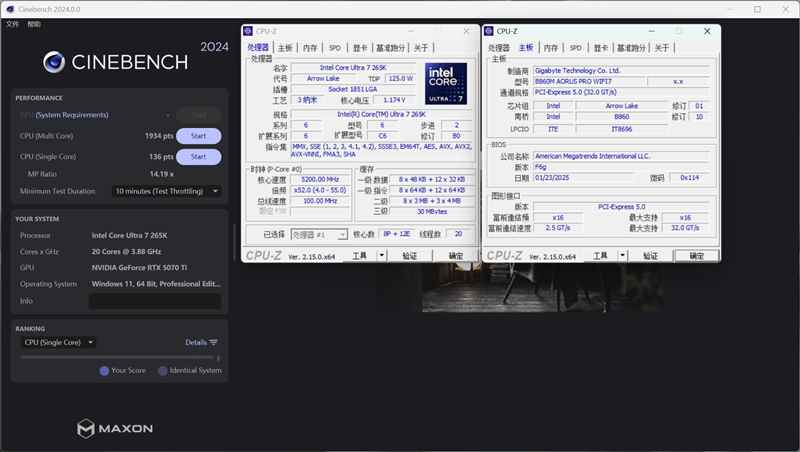The height and width of the screenshot is (452, 800).
Task: Click the Identical System legend dot
Action: pyautogui.click(x=163, y=371)
